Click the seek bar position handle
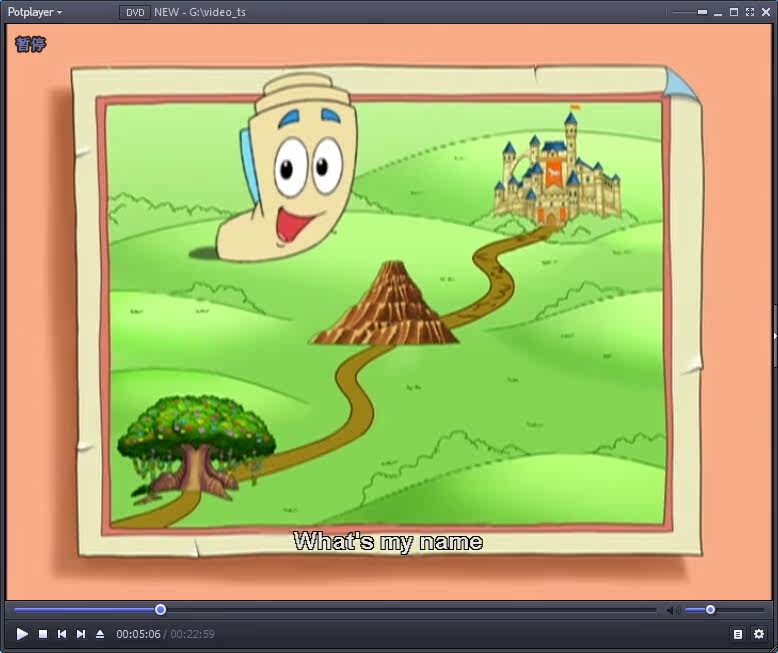Viewport: 778px width, 653px height. tap(160, 609)
